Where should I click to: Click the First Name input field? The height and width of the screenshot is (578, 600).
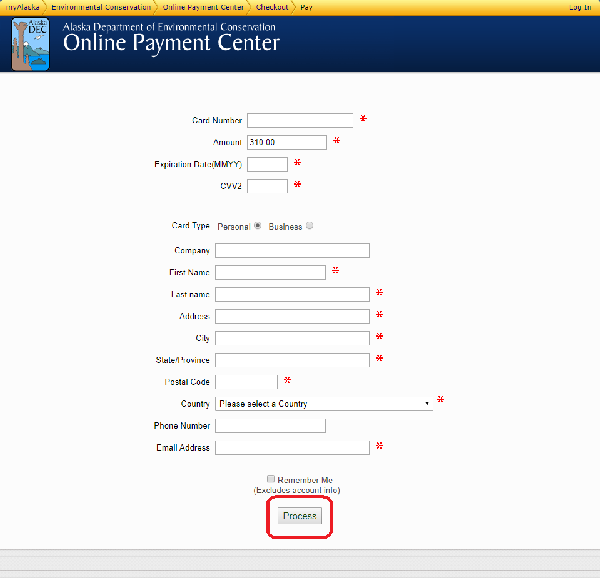coord(270,272)
